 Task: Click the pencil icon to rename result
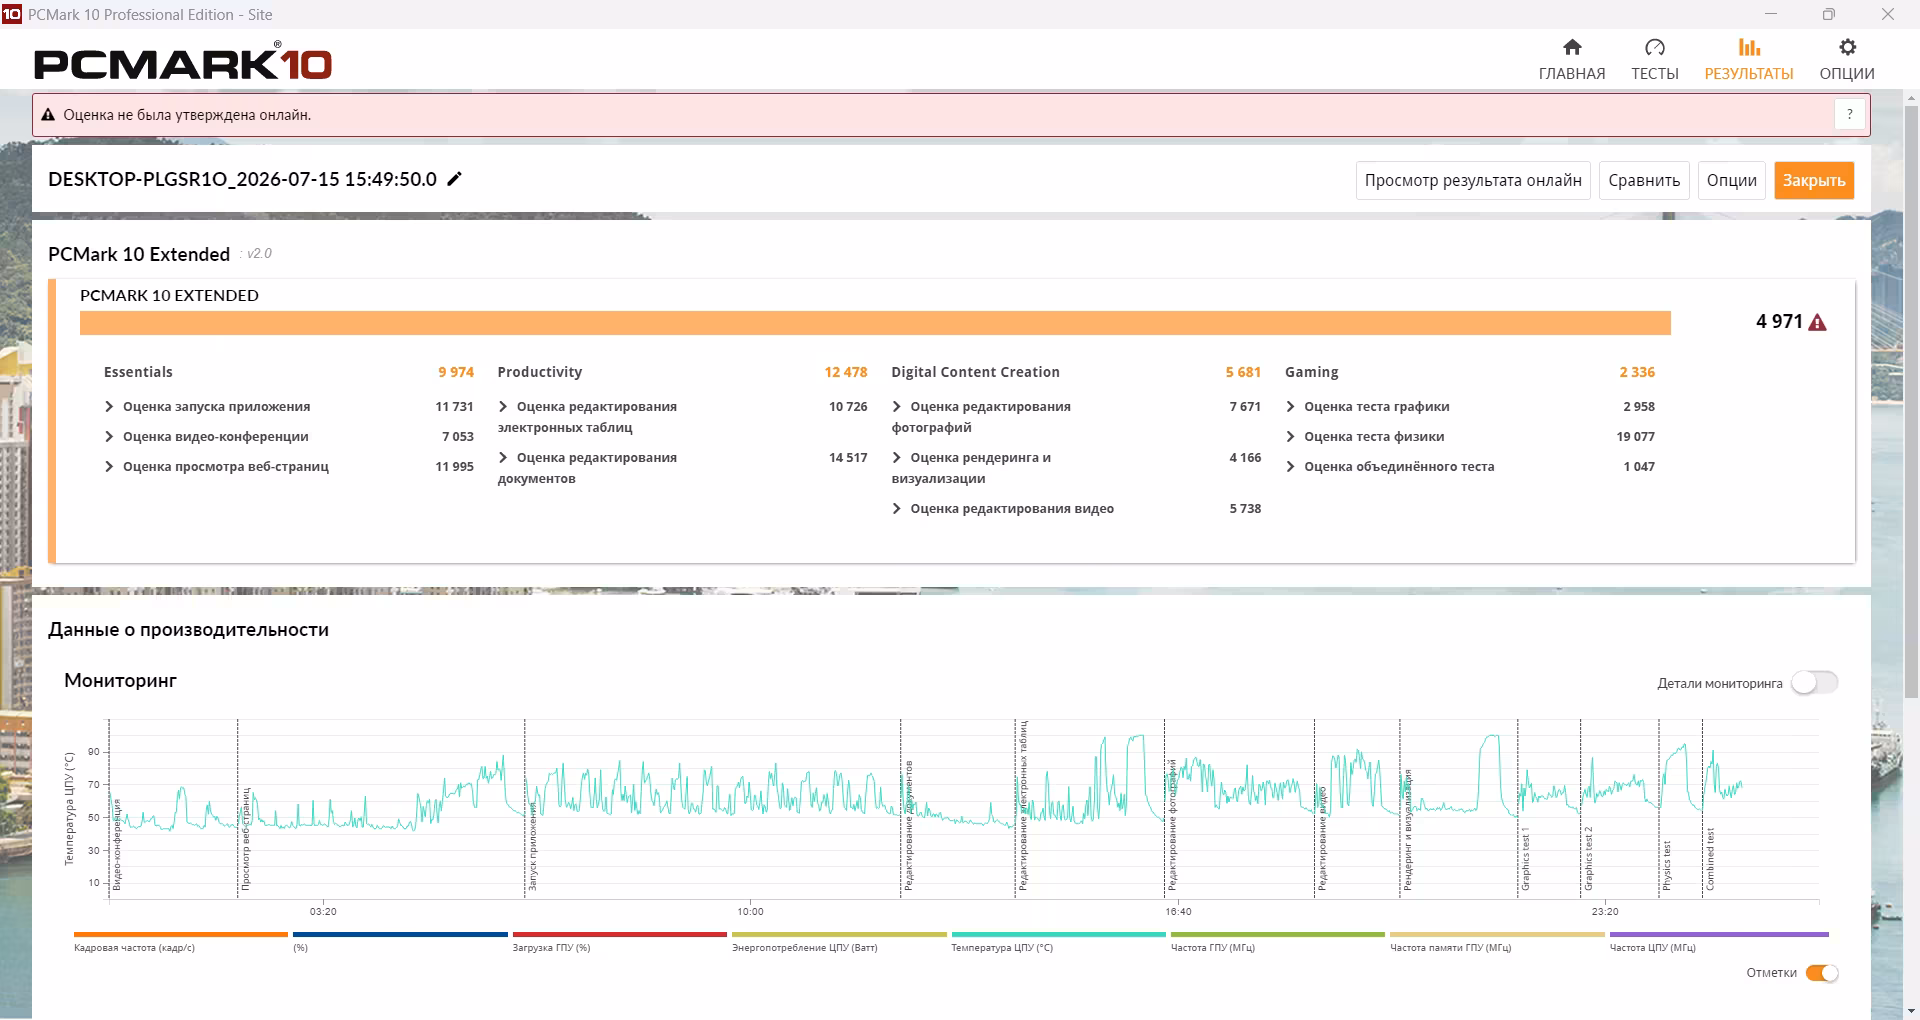454,179
